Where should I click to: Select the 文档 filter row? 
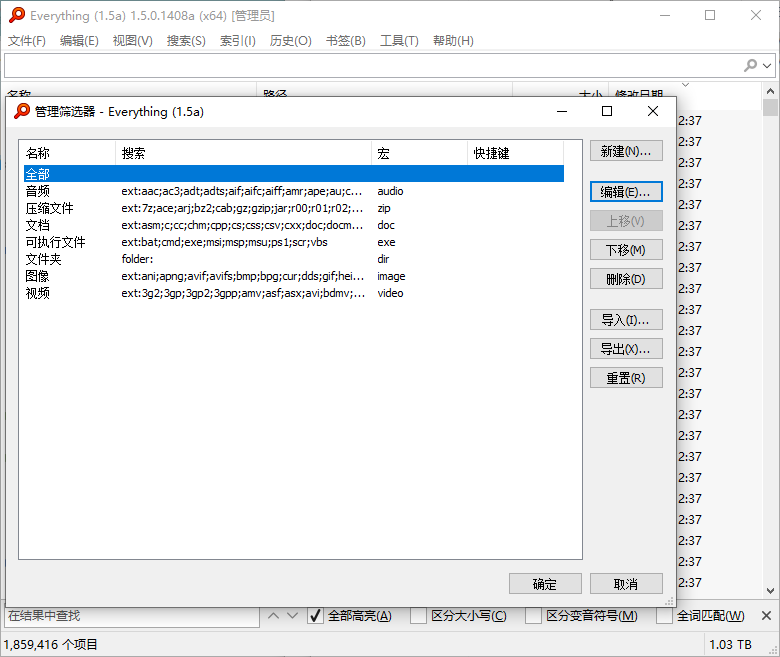click(x=293, y=225)
